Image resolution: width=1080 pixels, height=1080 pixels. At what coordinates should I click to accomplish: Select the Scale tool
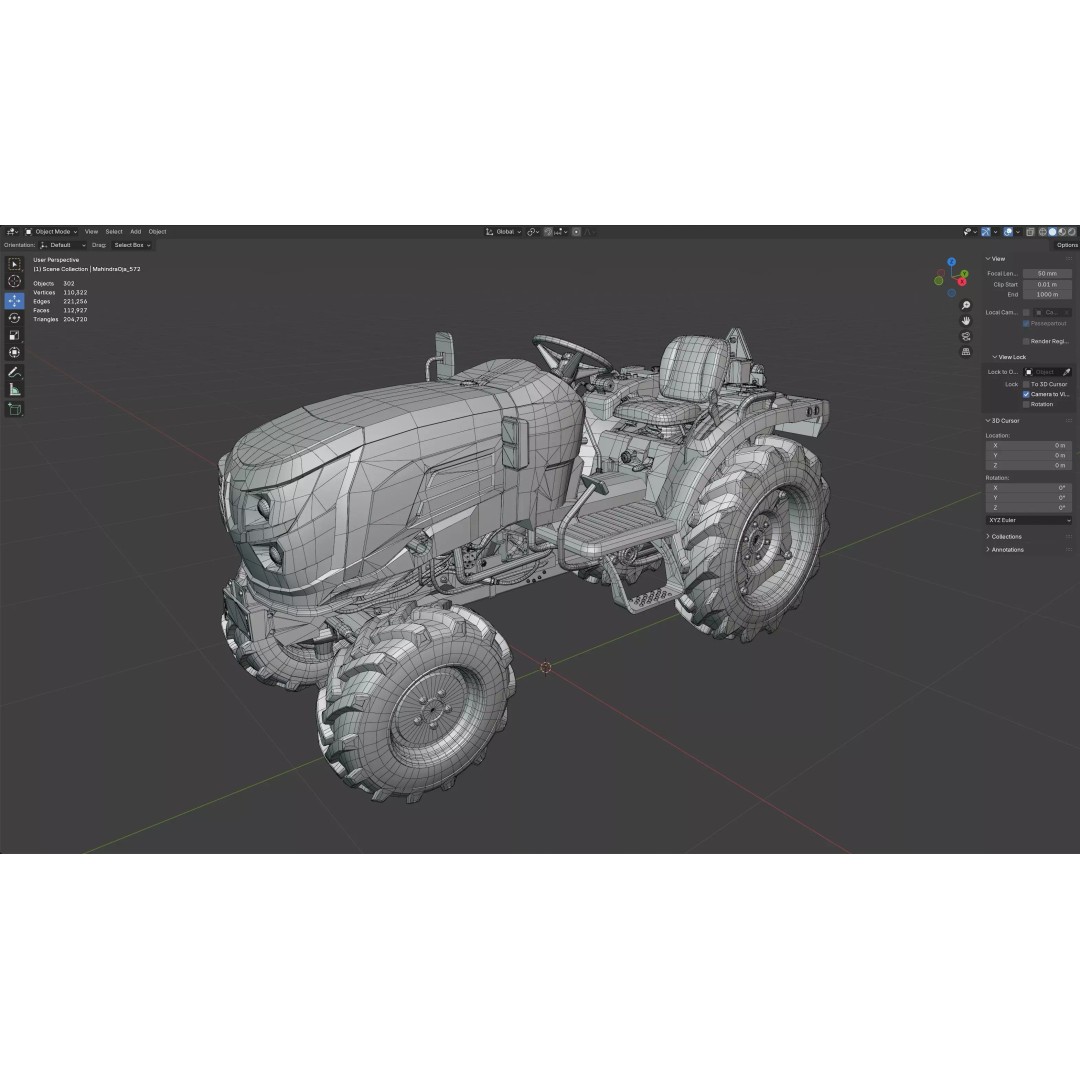click(x=14, y=334)
